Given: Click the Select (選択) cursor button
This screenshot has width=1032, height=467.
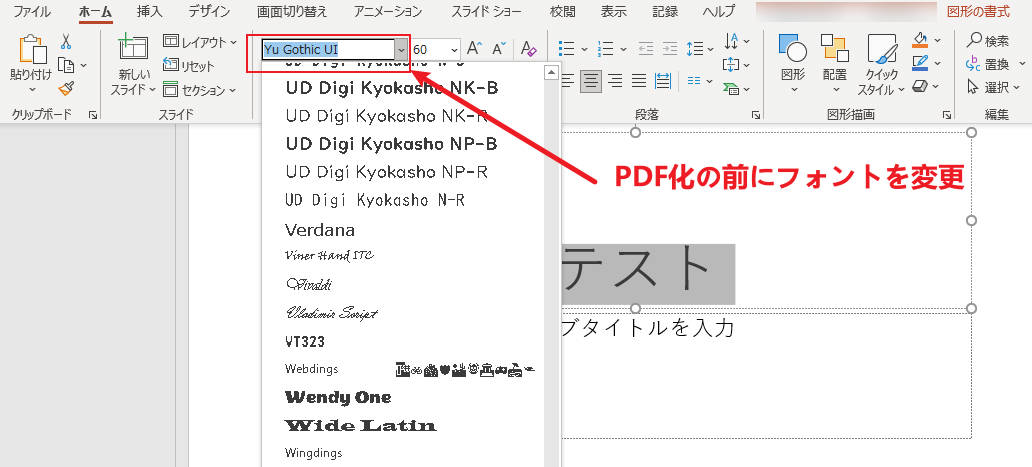Looking at the screenshot, I should pyautogui.click(x=988, y=87).
